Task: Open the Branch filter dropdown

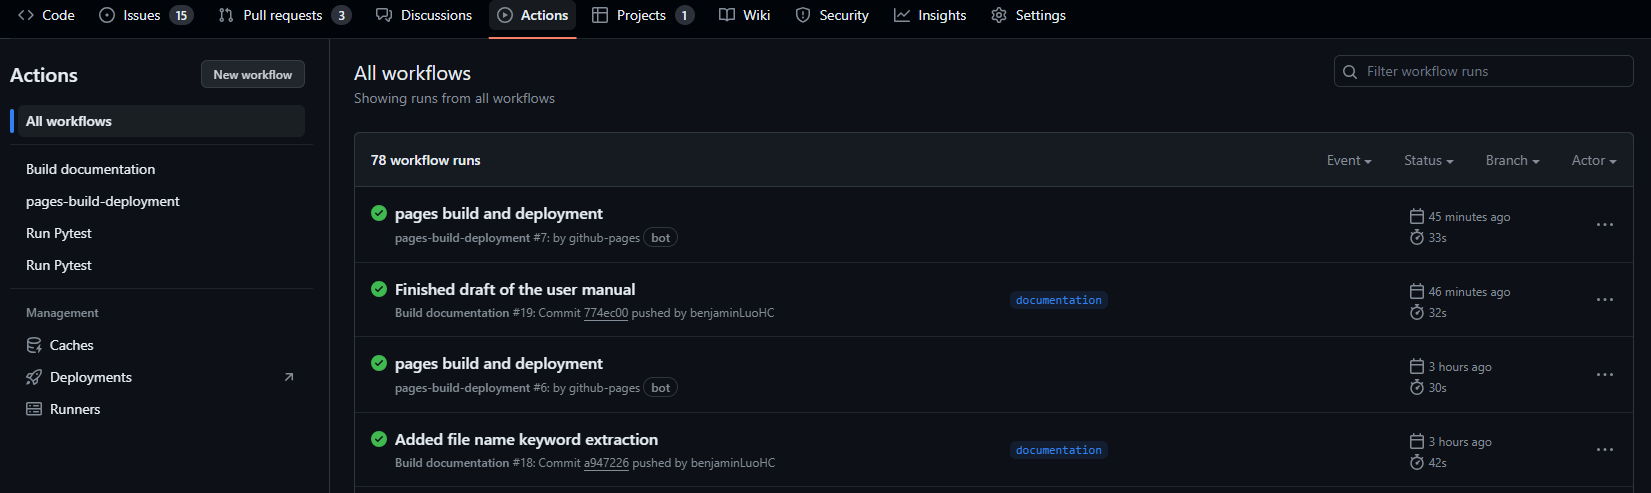Action: 1511,160
